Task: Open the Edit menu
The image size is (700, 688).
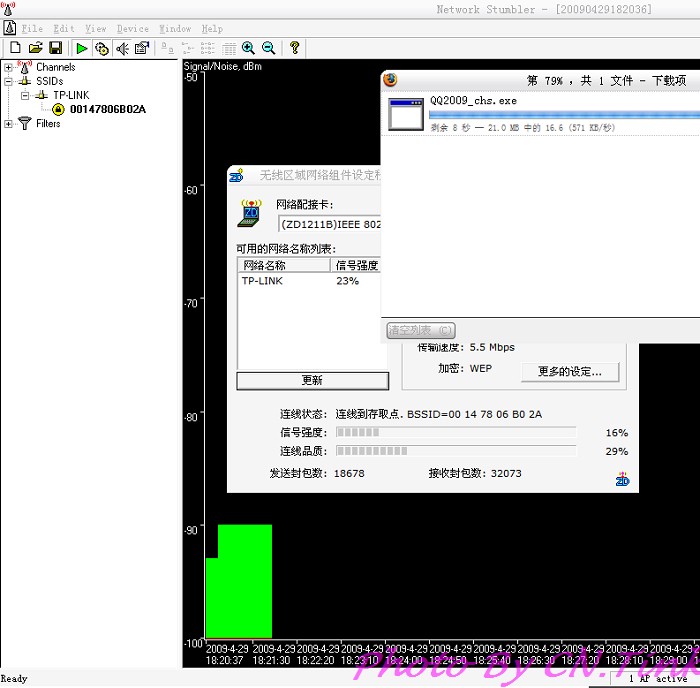Action: (x=64, y=29)
